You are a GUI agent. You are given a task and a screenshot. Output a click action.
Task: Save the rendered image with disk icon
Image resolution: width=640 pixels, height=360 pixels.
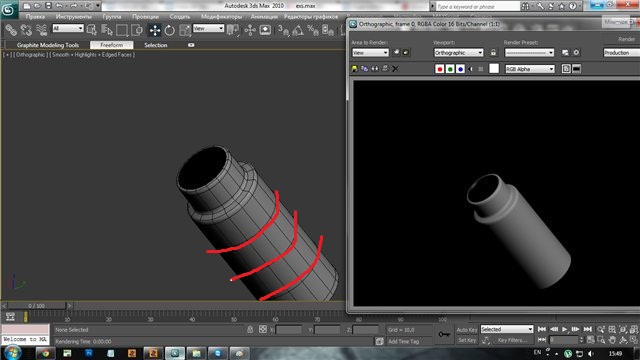(x=354, y=69)
